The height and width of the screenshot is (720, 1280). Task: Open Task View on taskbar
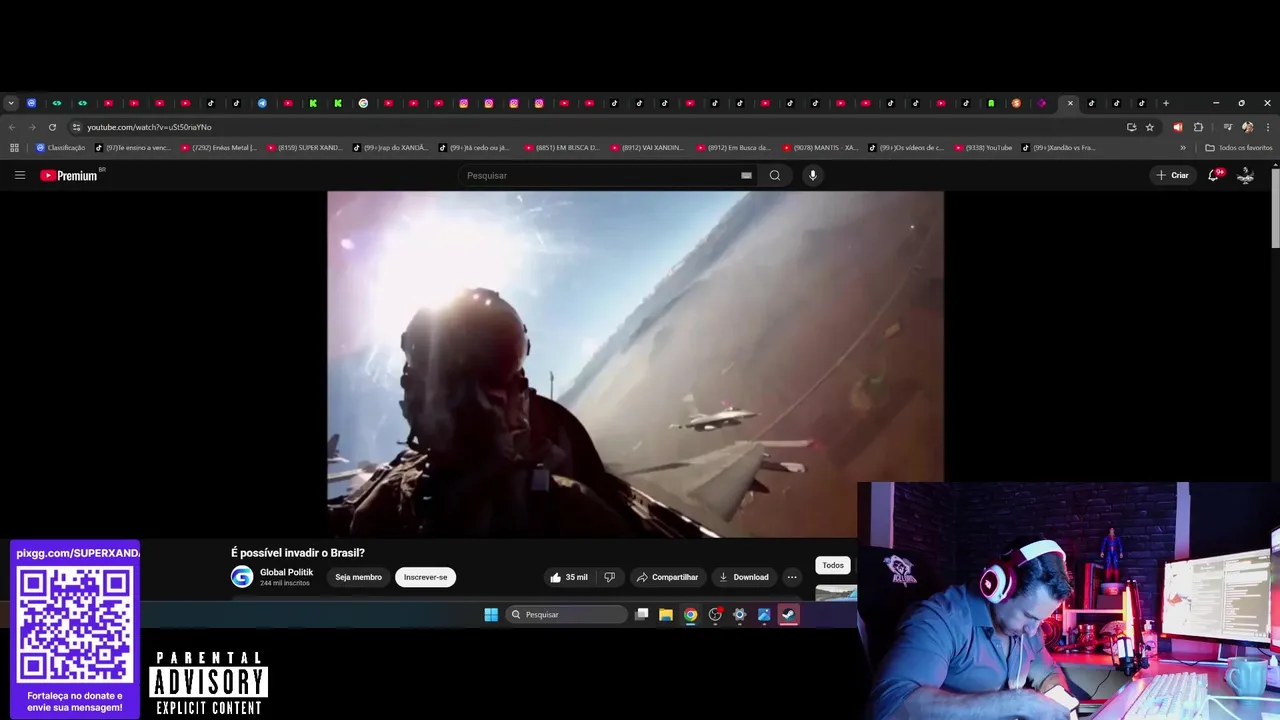coord(642,615)
